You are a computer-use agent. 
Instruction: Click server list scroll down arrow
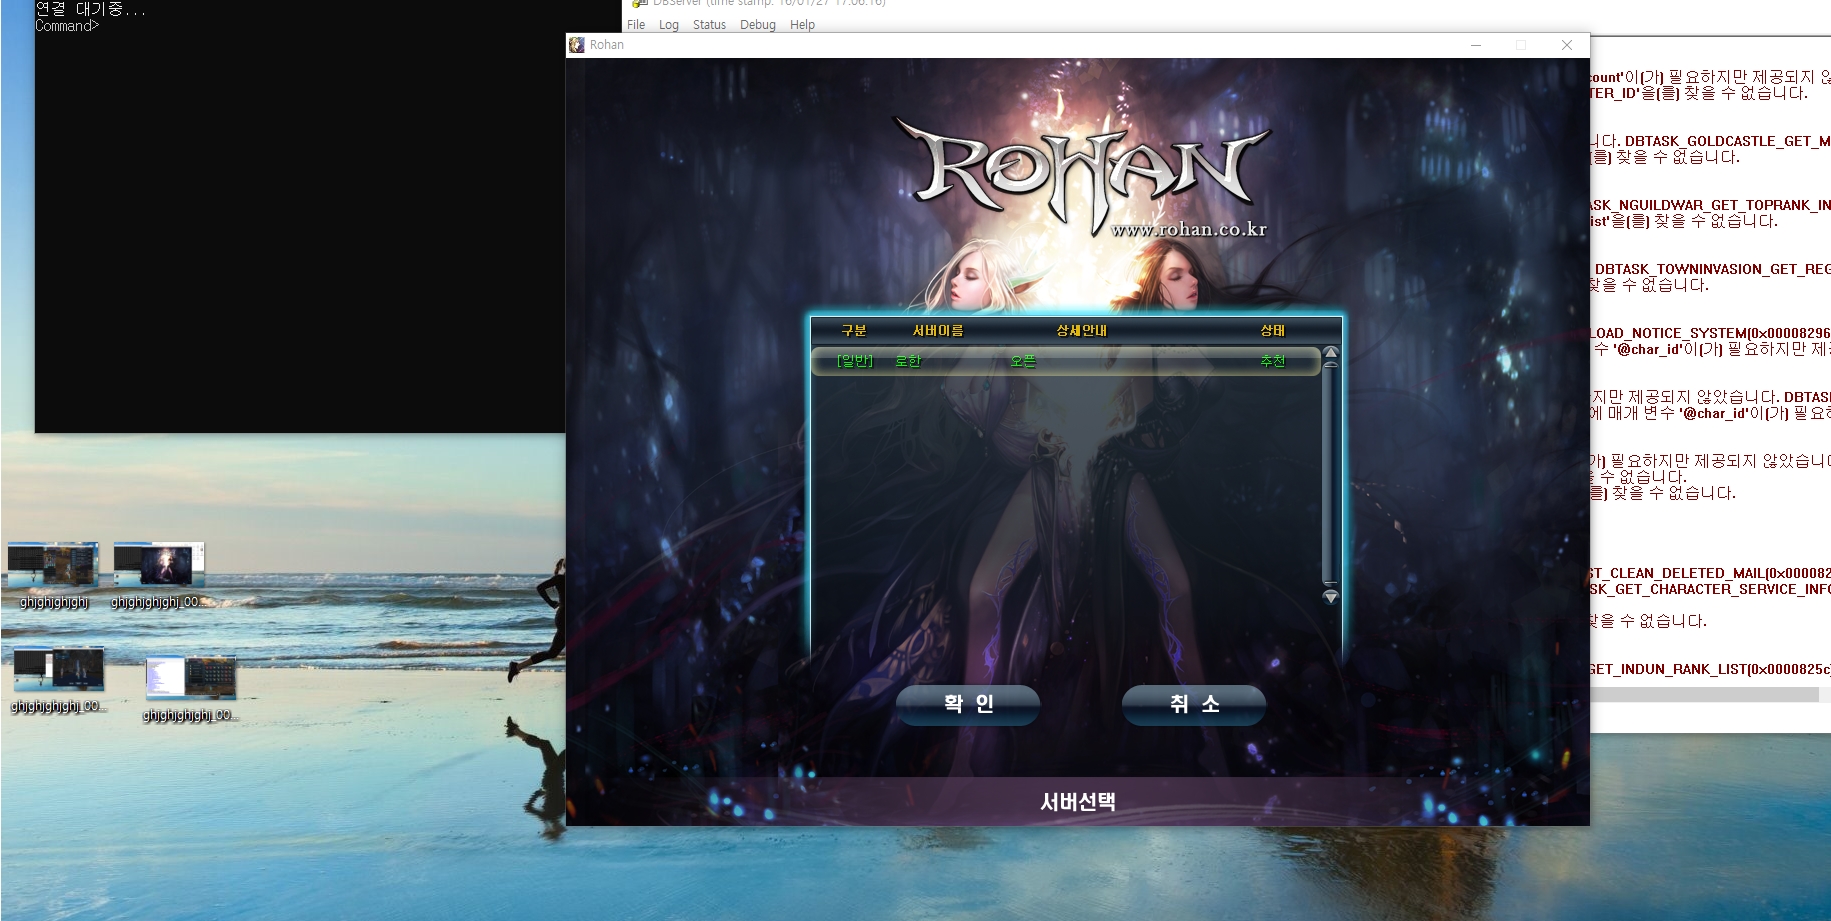[x=1330, y=596]
